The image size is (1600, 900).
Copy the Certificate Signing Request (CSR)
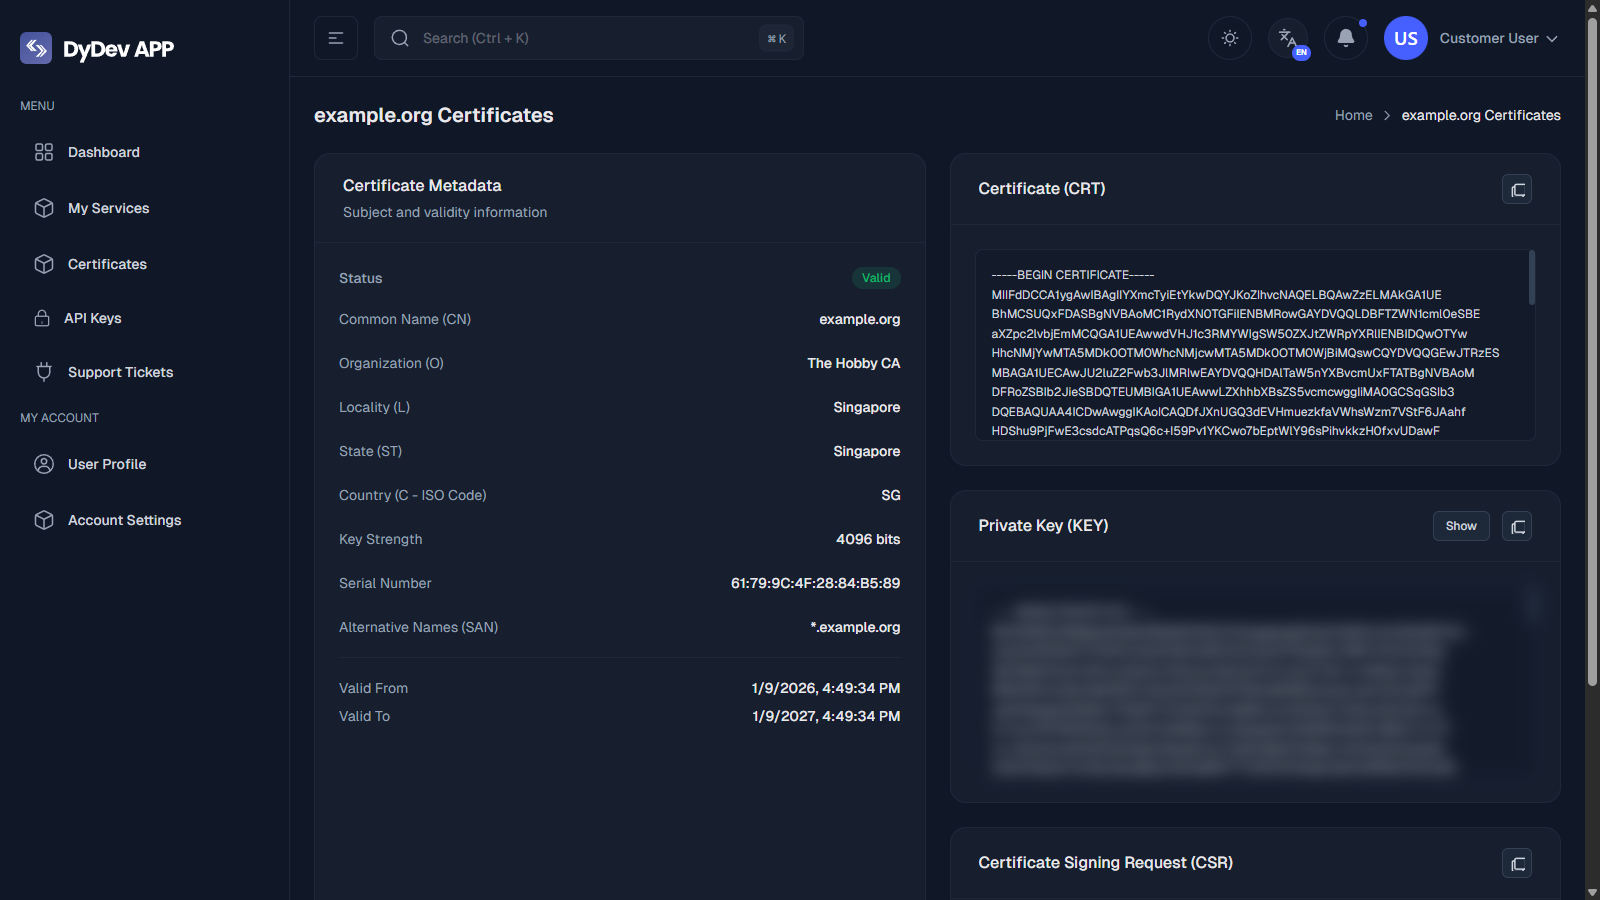tap(1516, 863)
